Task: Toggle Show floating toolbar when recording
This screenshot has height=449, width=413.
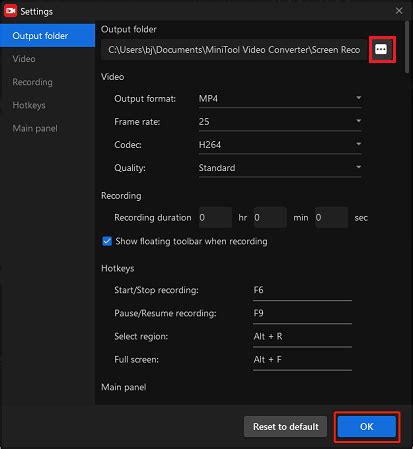Action: click(107, 241)
